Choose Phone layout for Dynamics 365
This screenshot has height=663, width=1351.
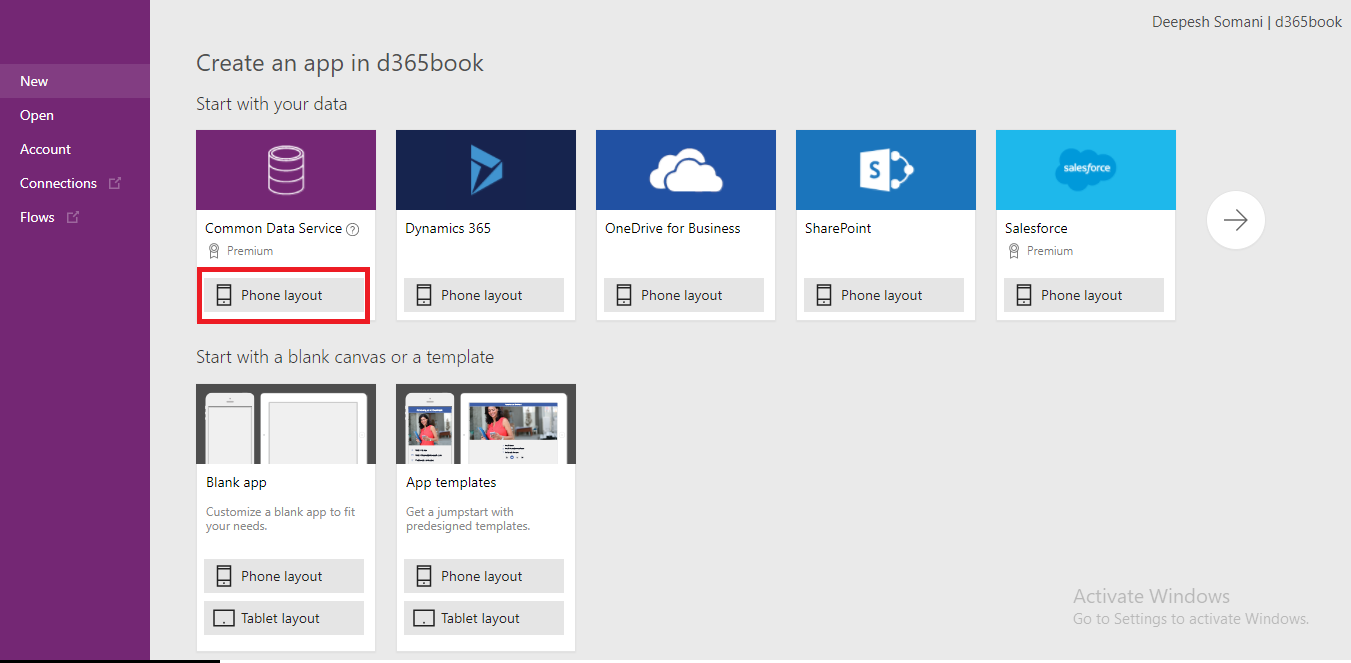point(484,295)
